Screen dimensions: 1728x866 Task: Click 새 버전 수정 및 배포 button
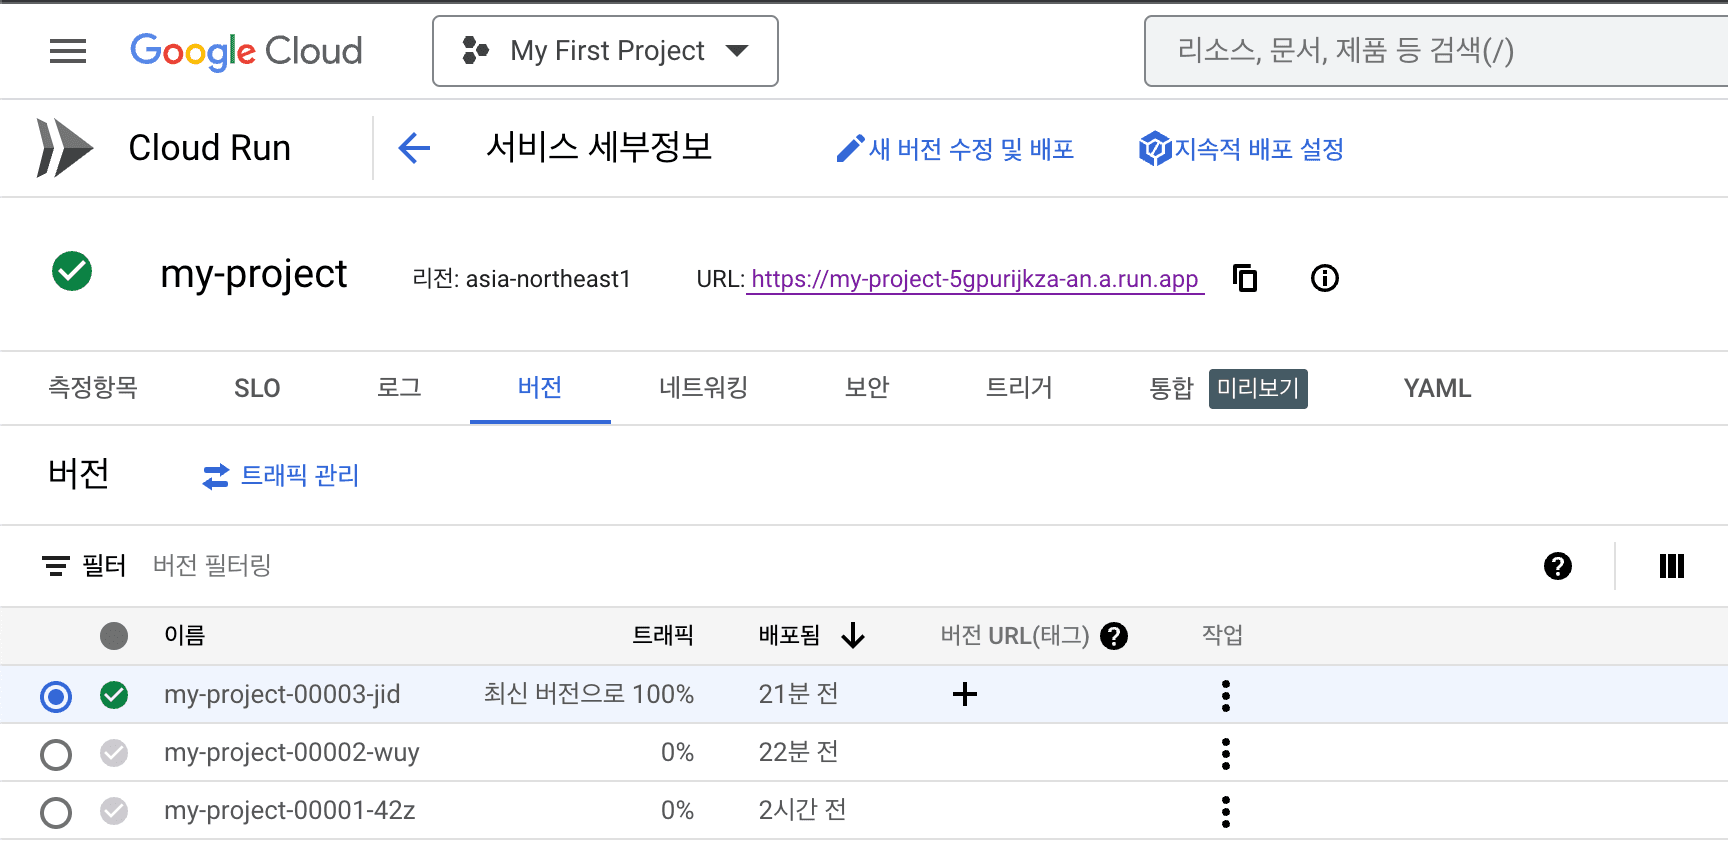point(956,149)
